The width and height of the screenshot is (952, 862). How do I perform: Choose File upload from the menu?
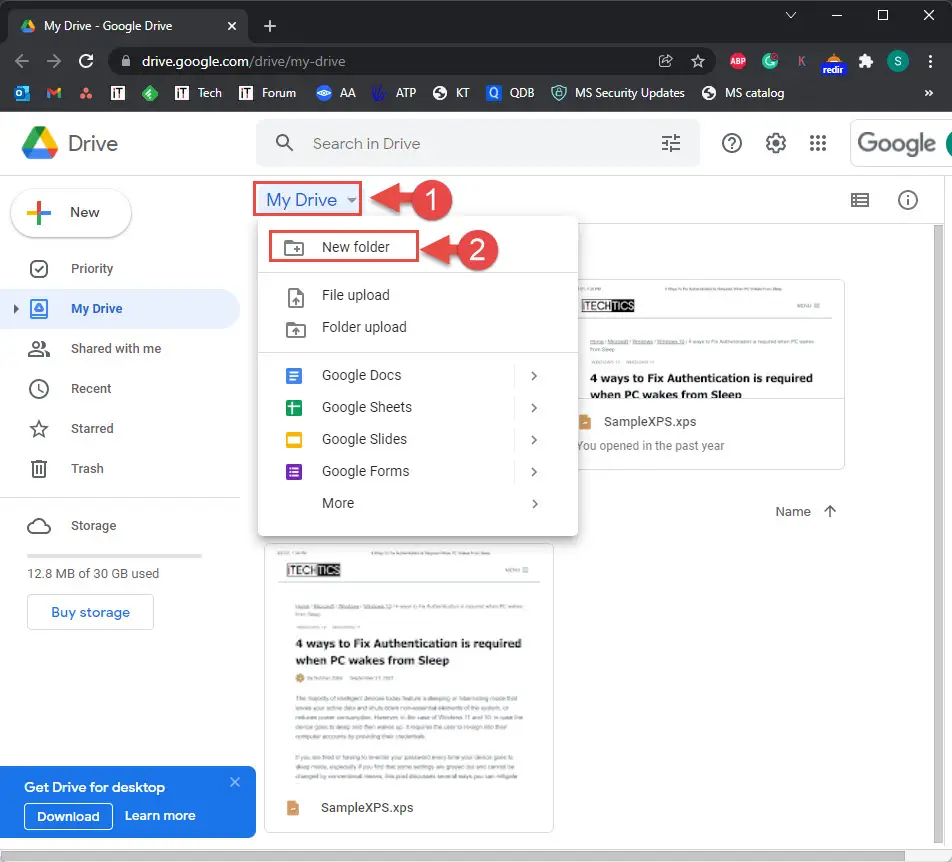[x=417, y=296]
